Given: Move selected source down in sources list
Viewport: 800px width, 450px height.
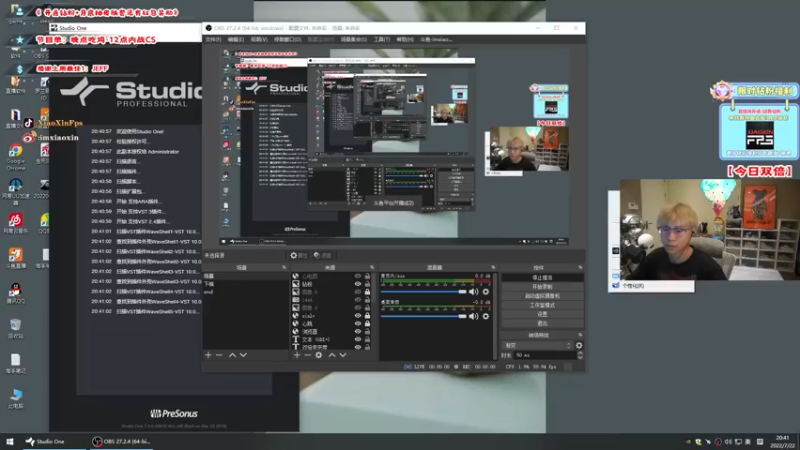Looking at the screenshot, I should coord(343,355).
